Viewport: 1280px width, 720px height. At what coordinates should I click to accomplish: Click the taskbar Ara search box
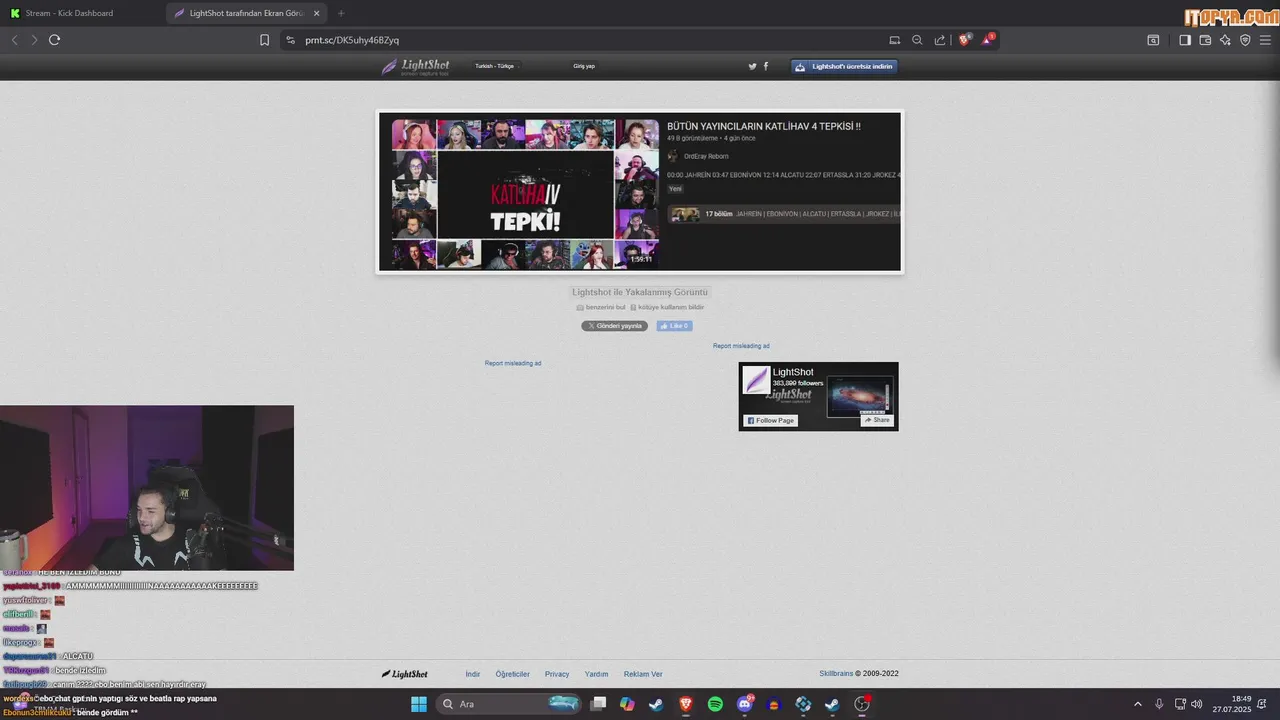point(510,704)
